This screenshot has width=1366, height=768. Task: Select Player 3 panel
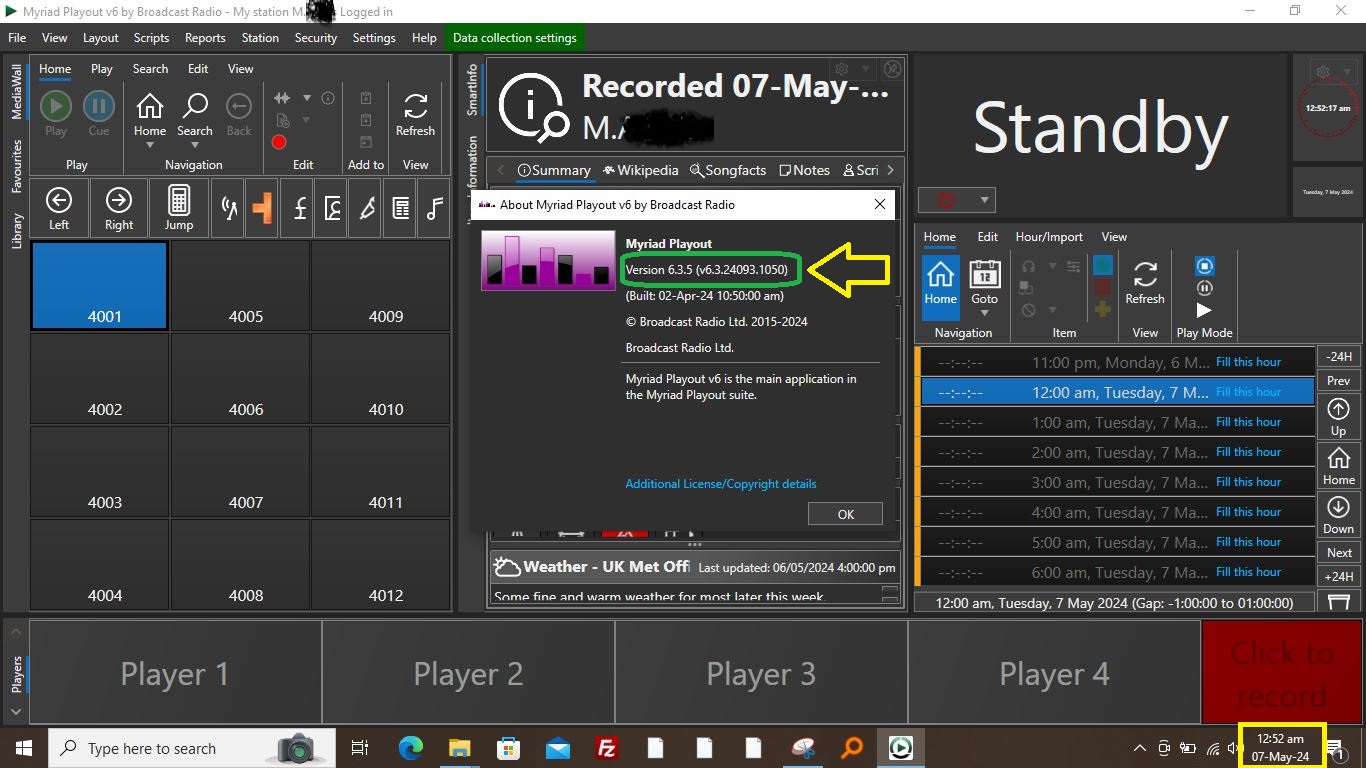(x=761, y=674)
